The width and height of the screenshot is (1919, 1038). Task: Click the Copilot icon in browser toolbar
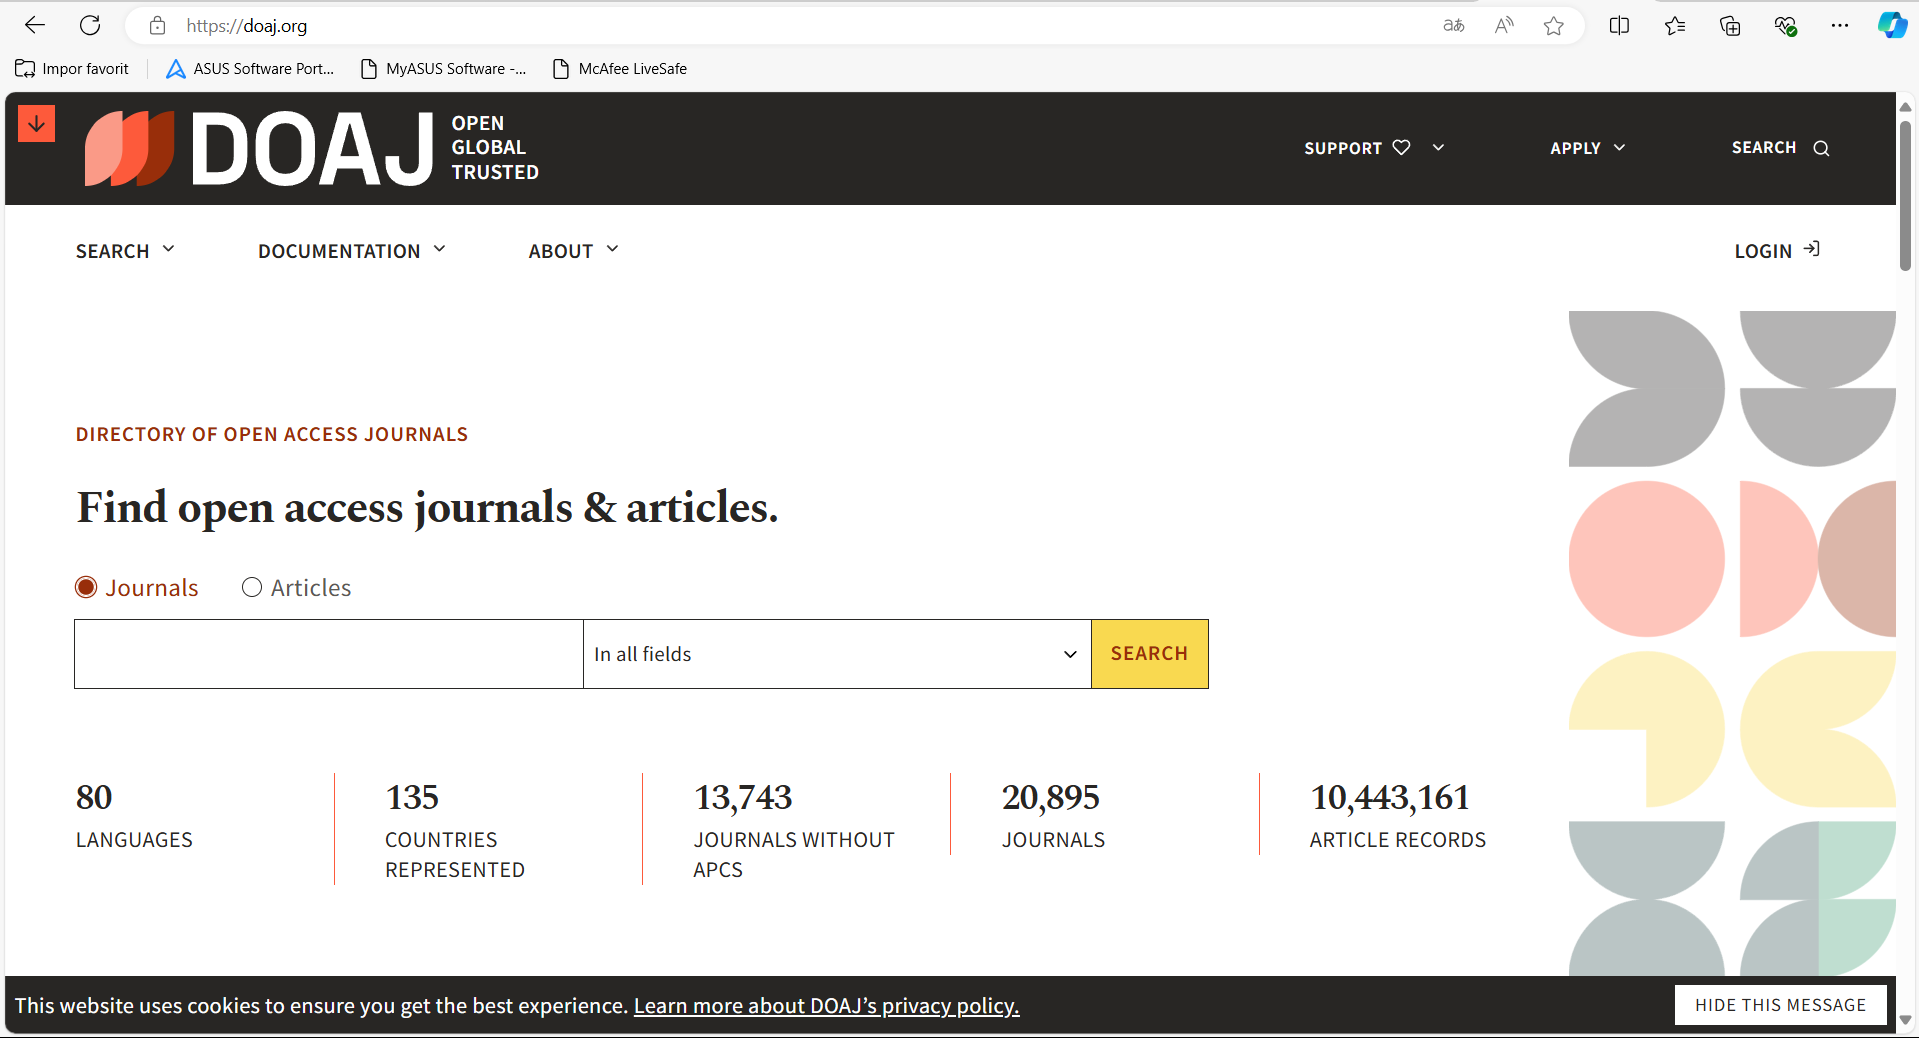click(x=1891, y=26)
